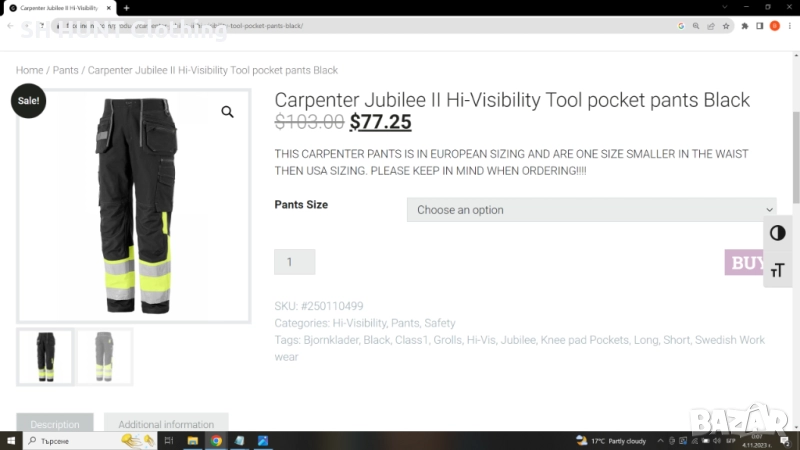Viewport: 800px width, 450px height.
Task: Open the Hi-Visibility category link
Action: coord(359,323)
